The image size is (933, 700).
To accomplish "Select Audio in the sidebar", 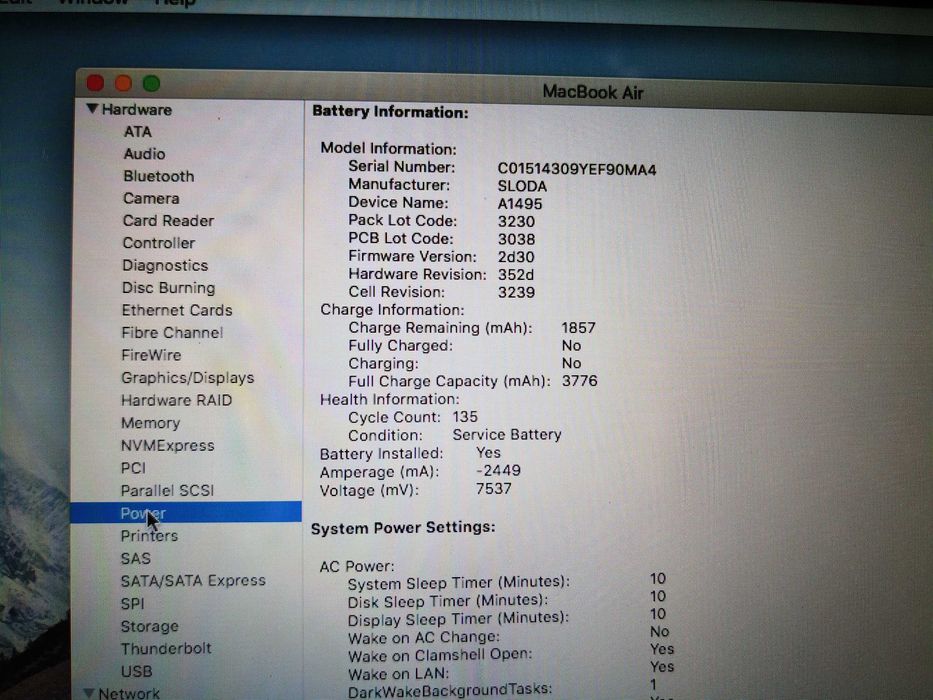I will pos(144,154).
